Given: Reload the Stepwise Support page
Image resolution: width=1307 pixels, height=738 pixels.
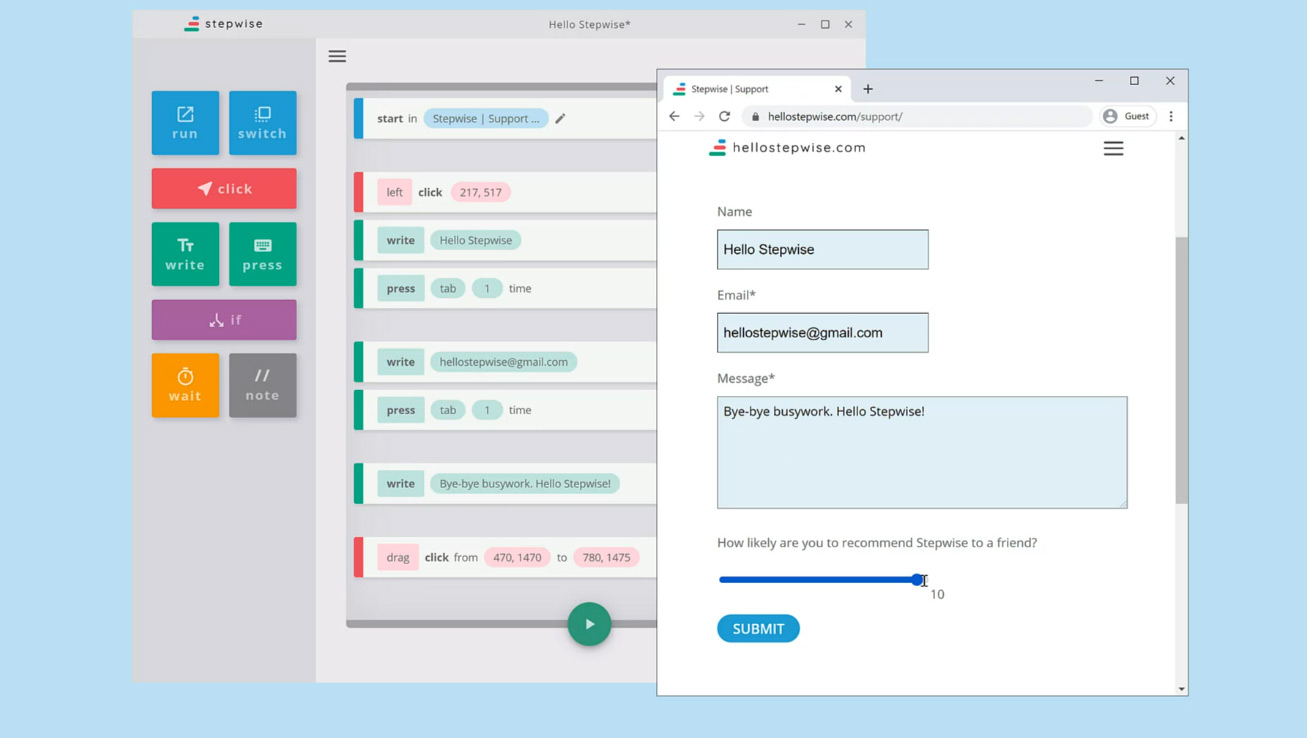Looking at the screenshot, I should [724, 116].
